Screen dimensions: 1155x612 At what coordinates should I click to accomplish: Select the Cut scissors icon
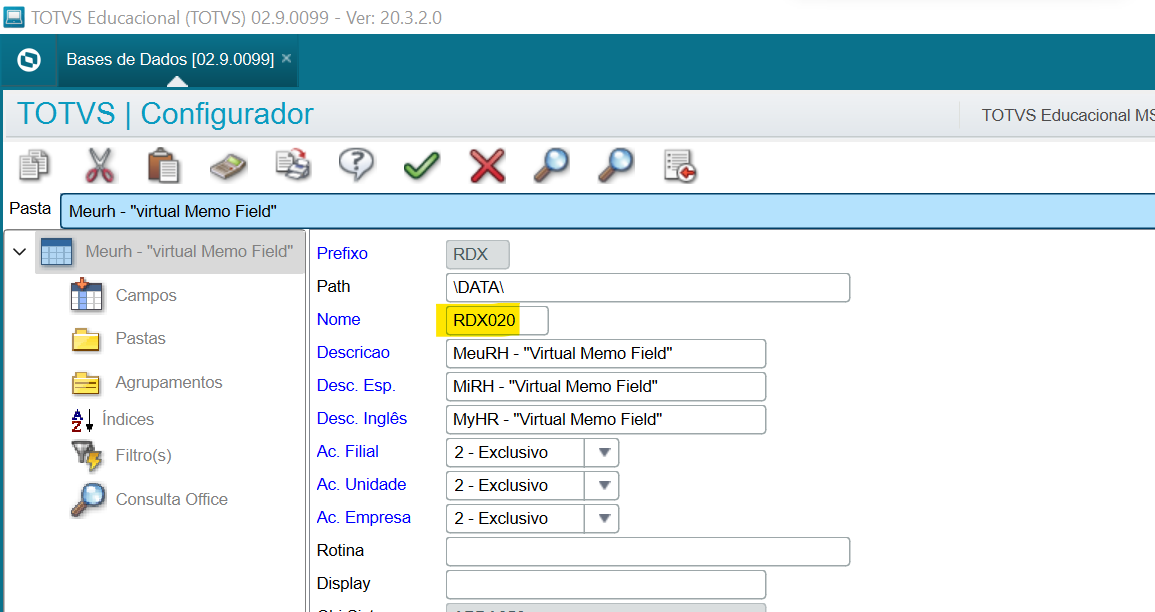click(x=99, y=165)
